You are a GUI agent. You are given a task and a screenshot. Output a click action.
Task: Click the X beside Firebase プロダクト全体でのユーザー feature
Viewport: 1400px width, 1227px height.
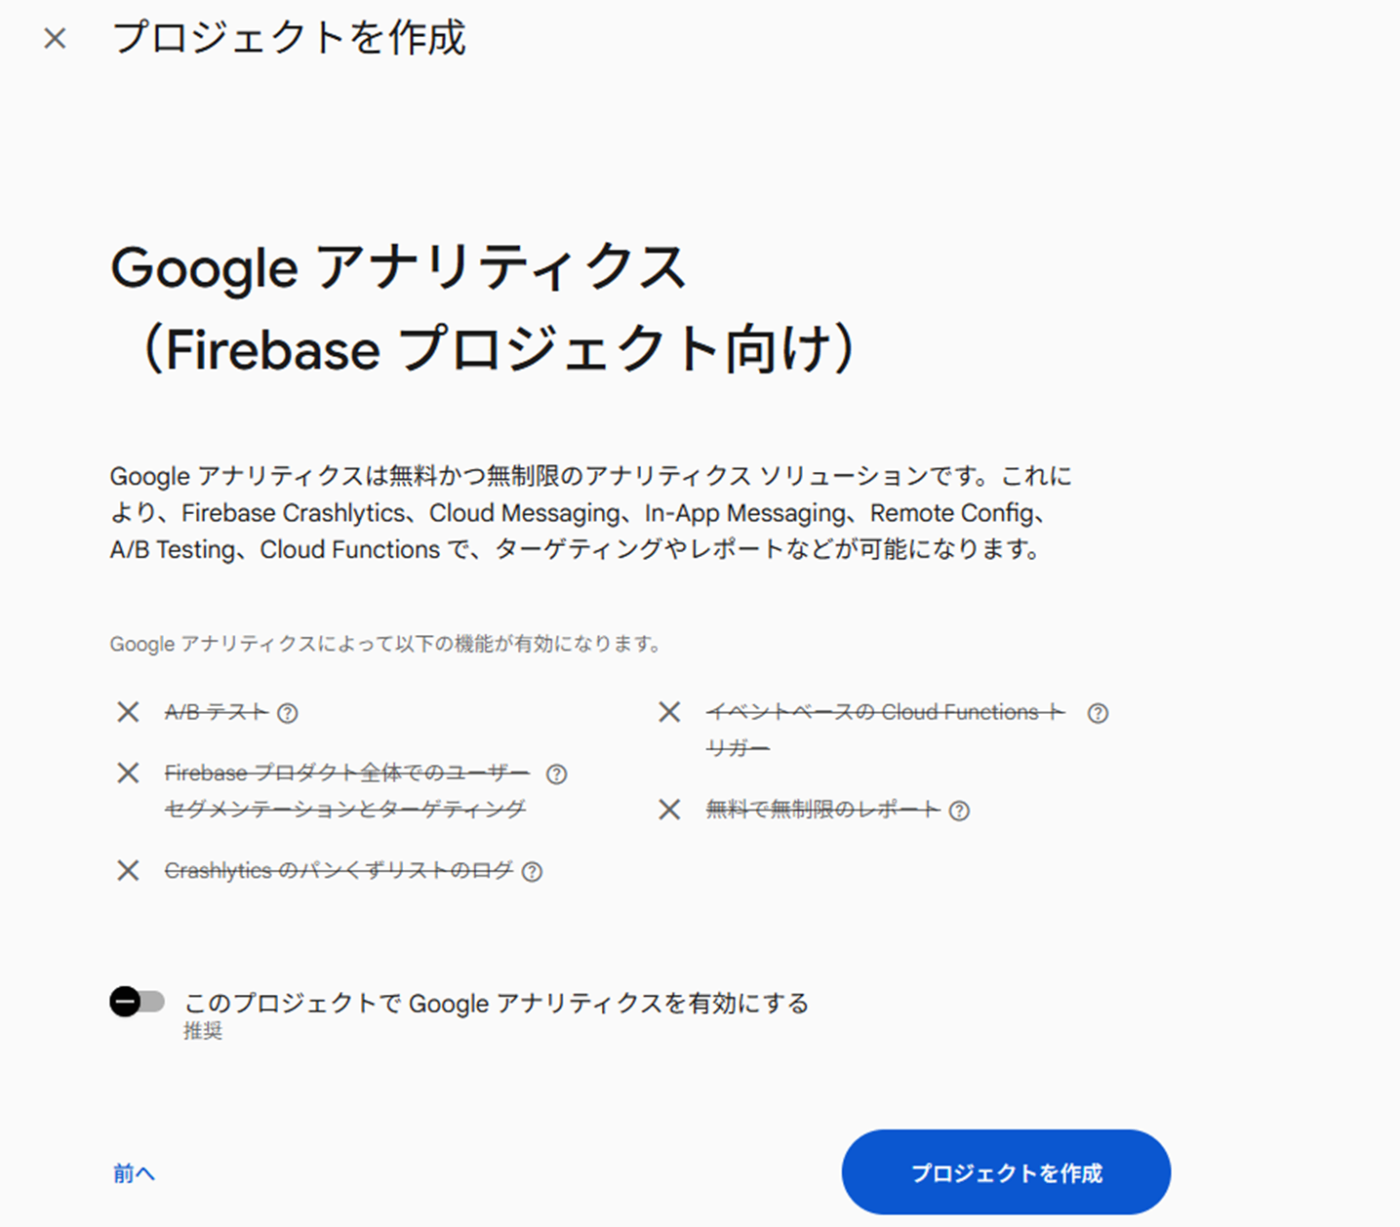pyautogui.click(x=127, y=772)
